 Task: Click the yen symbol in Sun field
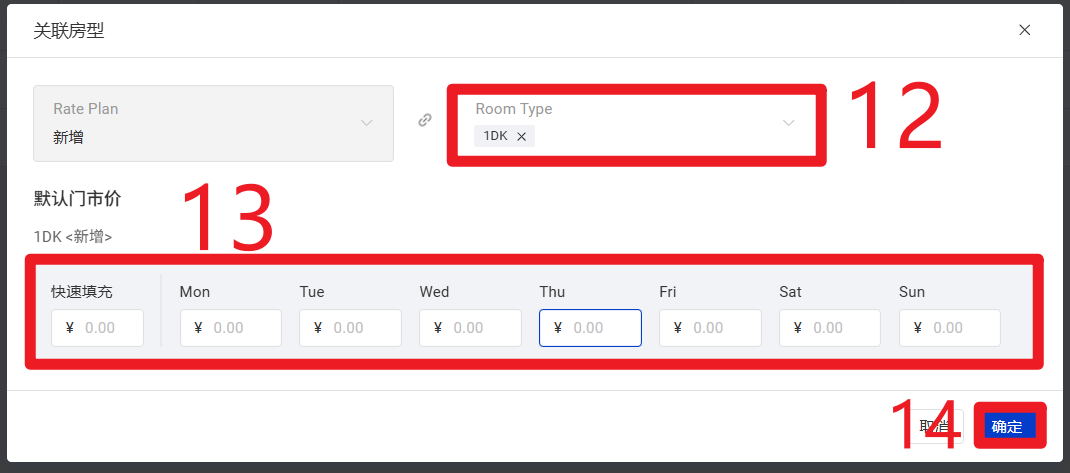tap(918, 328)
